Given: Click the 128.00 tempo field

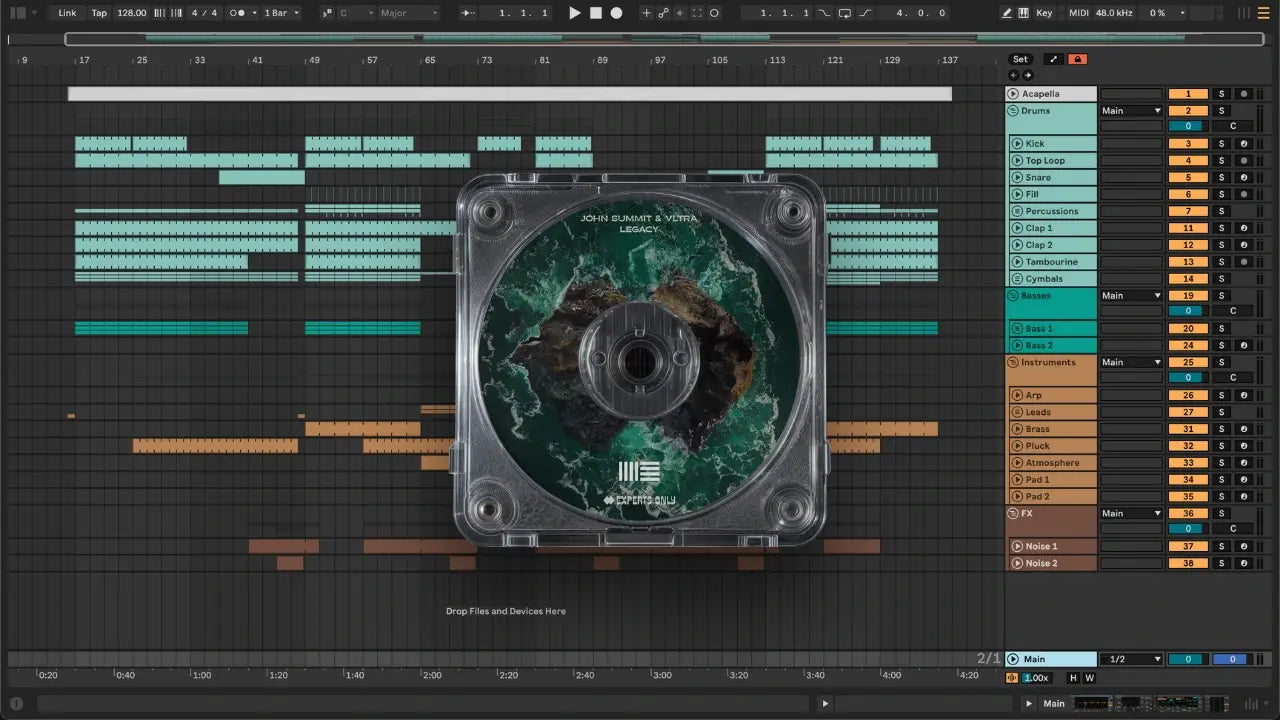Looking at the screenshot, I should coord(131,13).
